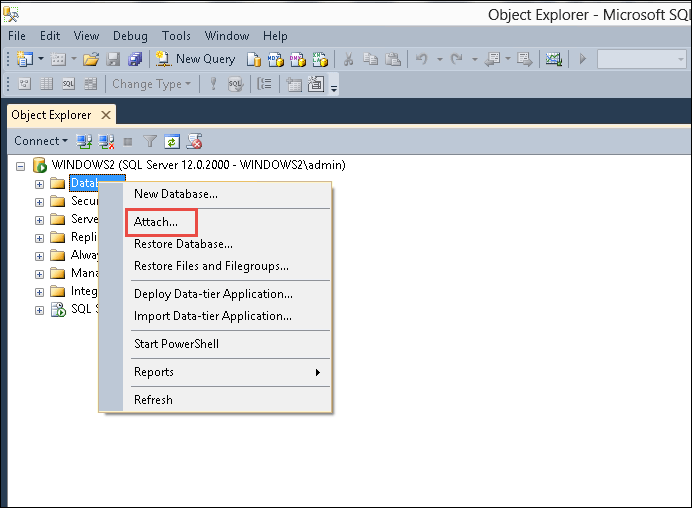Click the Redo arrow icon

point(457,59)
